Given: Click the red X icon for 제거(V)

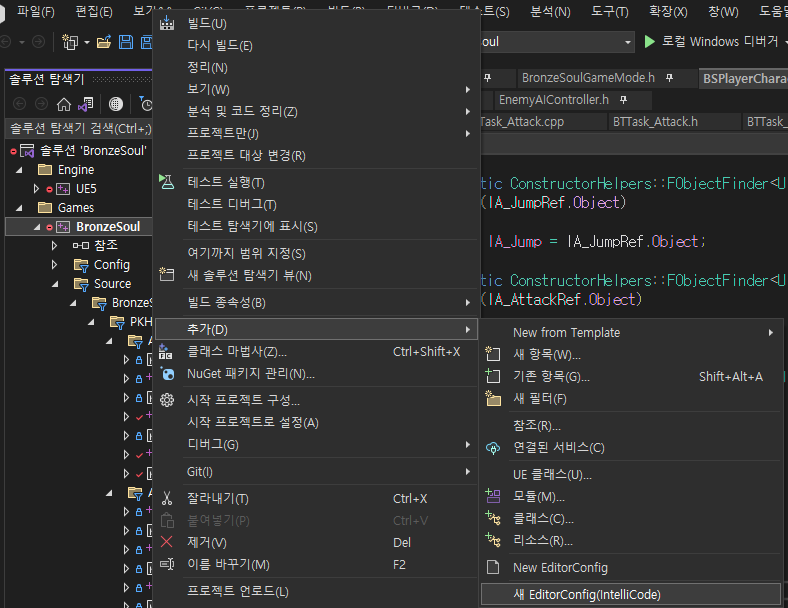Looking at the screenshot, I should point(167,542).
